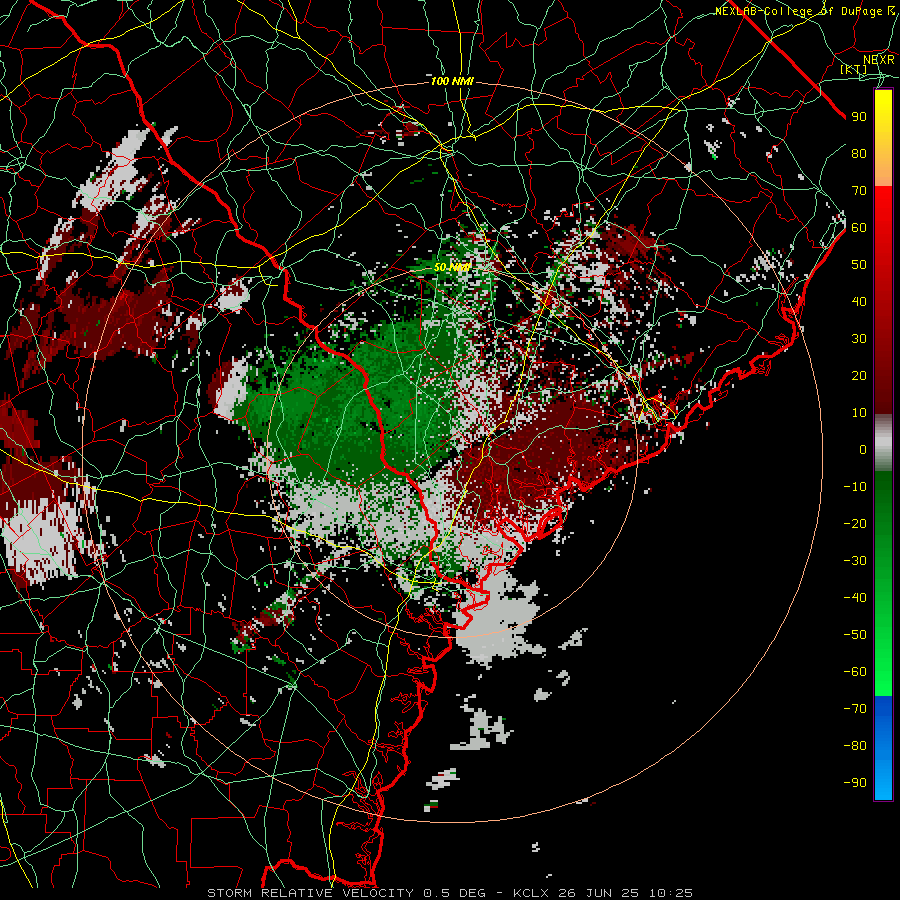Click the "10:25" timestamp in footer
Viewport: 900px width, 900px height.
[671, 893]
